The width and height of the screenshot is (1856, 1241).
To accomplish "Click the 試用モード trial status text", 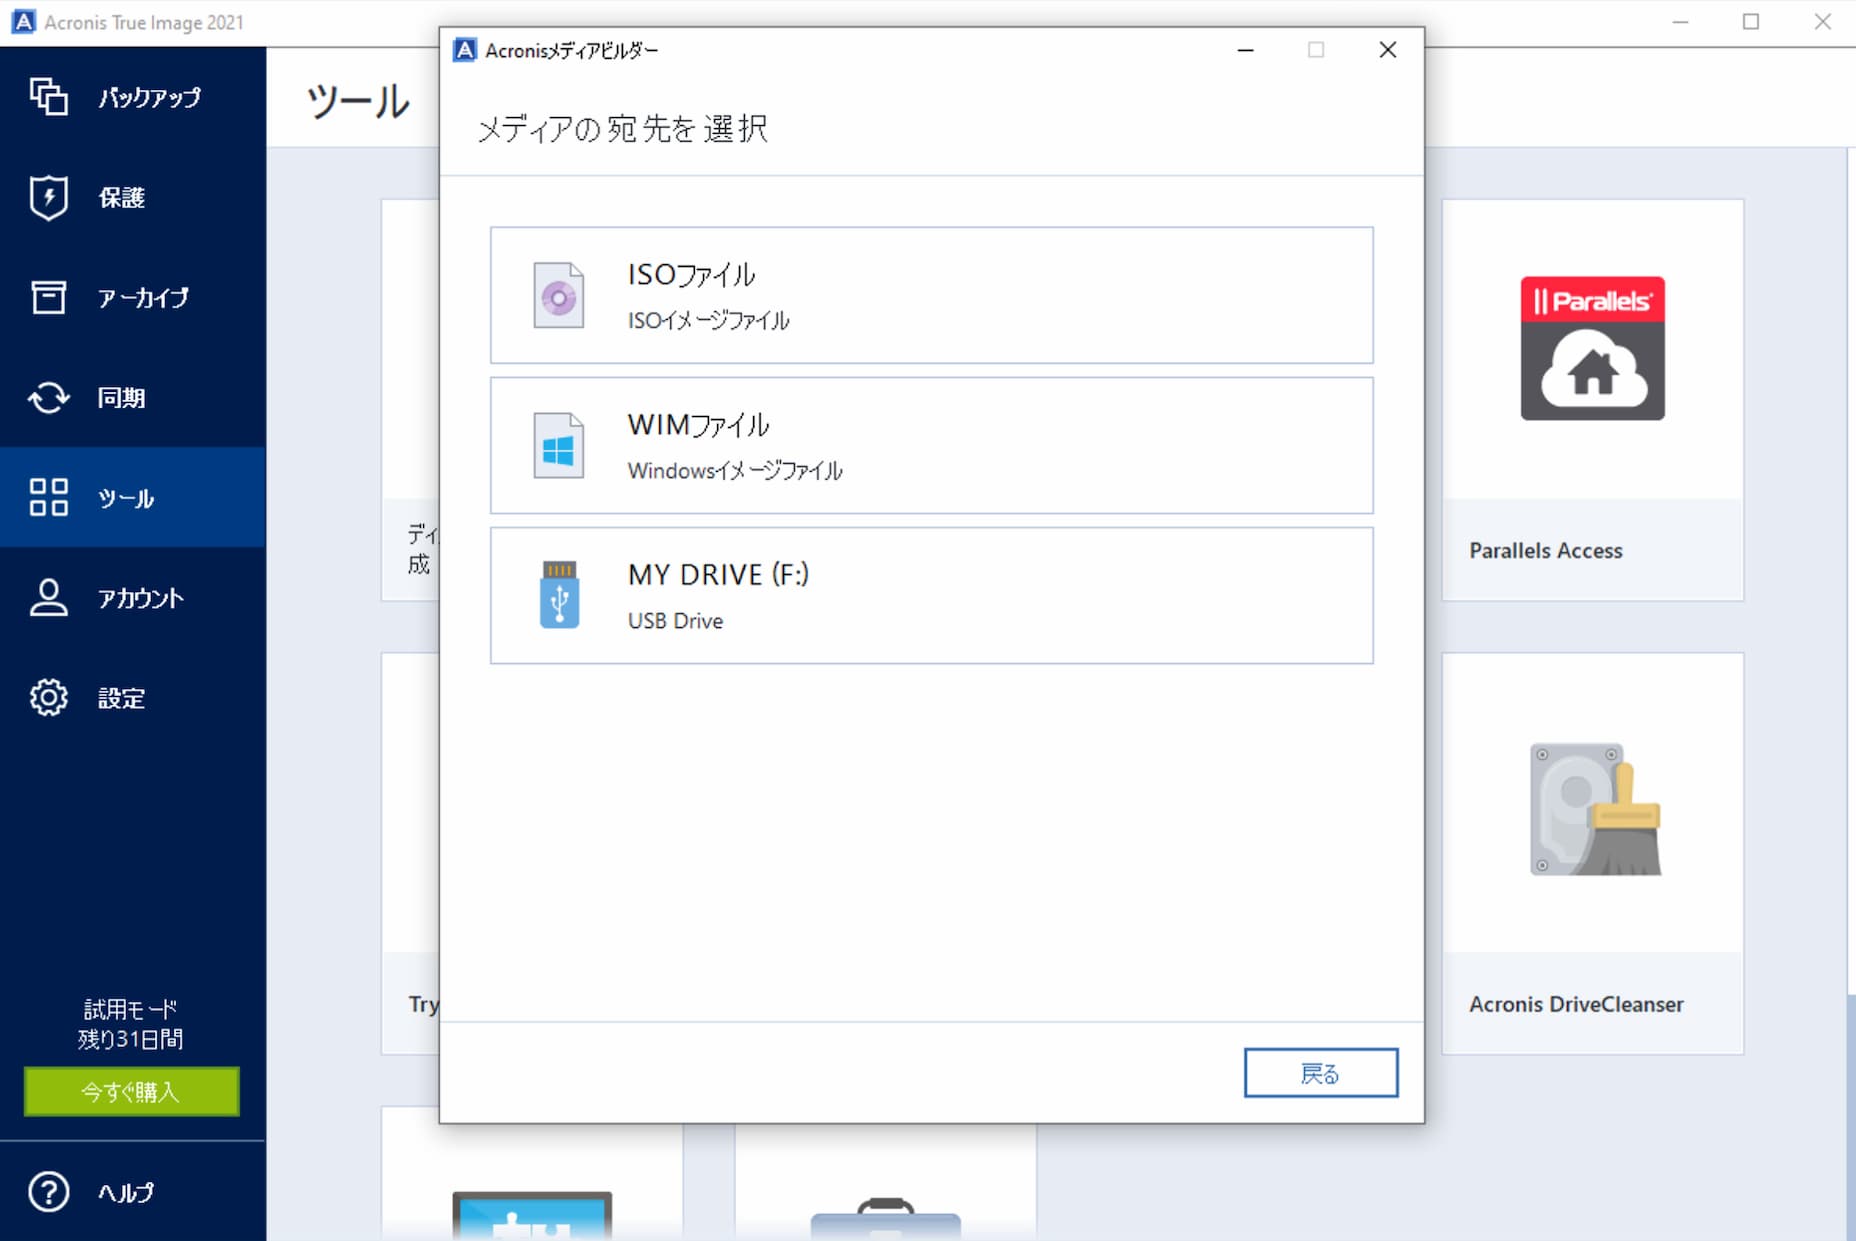I will tap(131, 1008).
